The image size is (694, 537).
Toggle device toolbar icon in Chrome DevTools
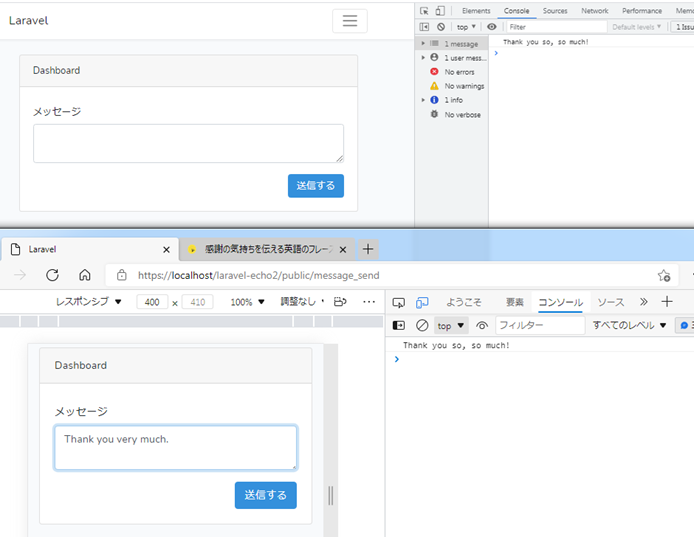440,11
